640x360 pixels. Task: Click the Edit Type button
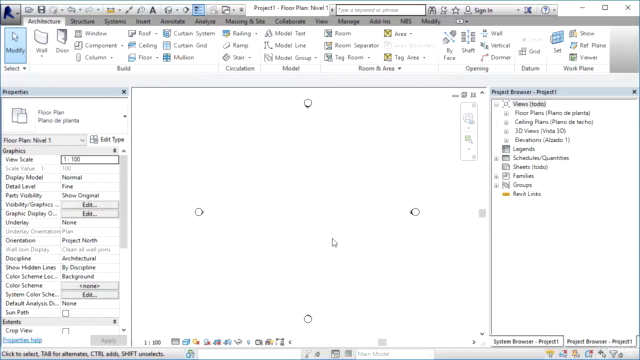click(107, 140)
